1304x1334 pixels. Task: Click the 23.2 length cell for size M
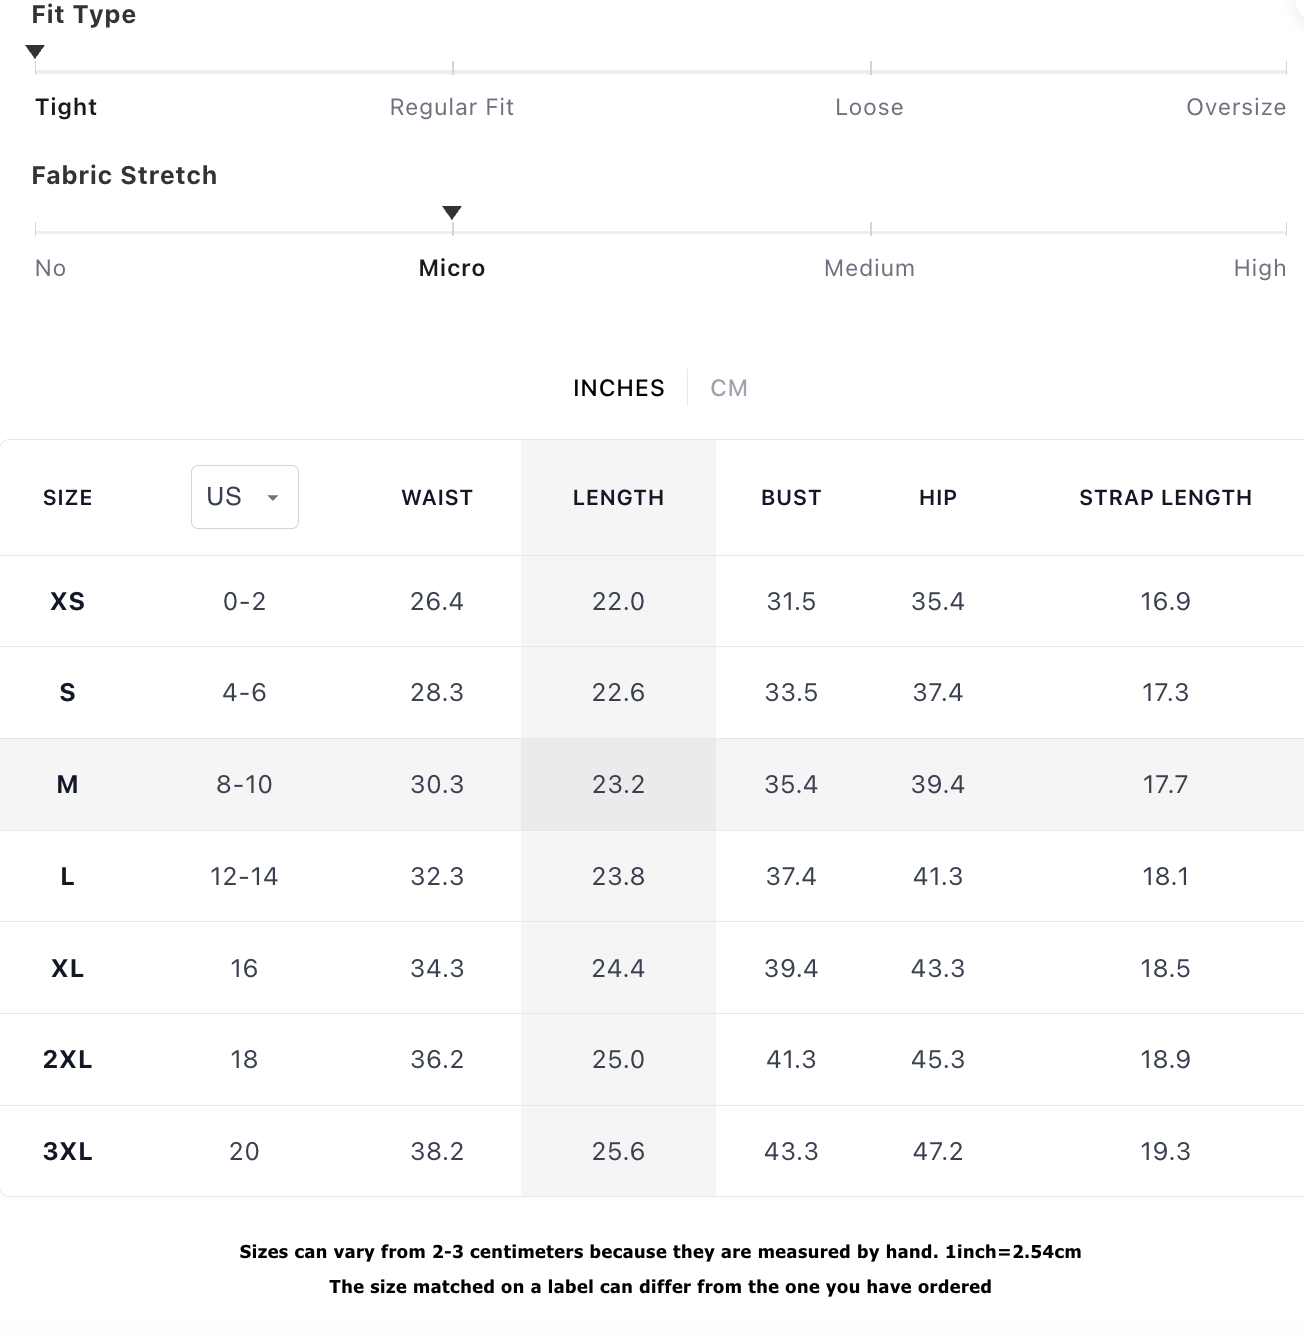tap(618, 784)
